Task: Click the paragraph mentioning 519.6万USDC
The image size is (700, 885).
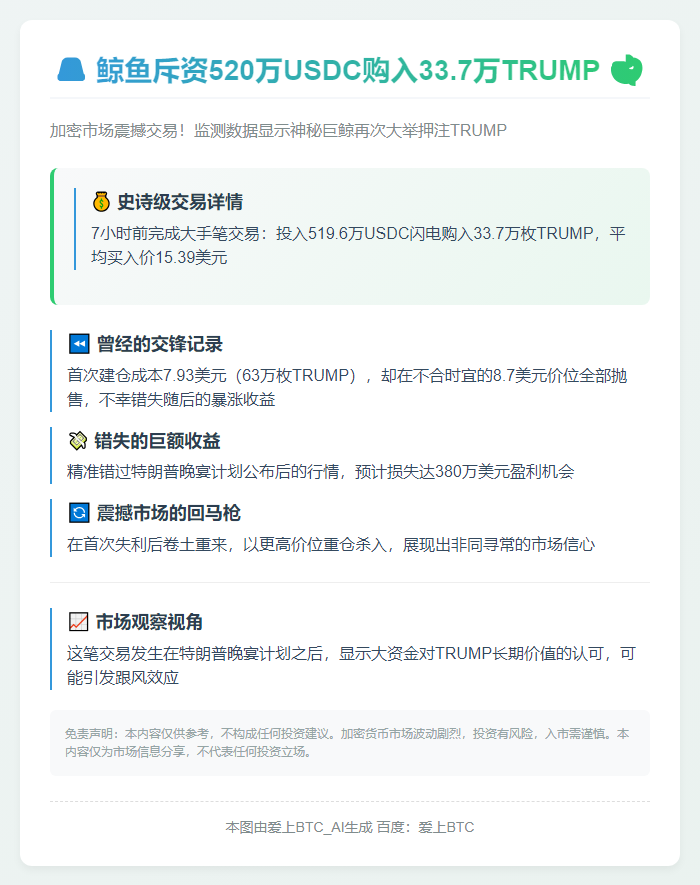Action: coord(358,246)
